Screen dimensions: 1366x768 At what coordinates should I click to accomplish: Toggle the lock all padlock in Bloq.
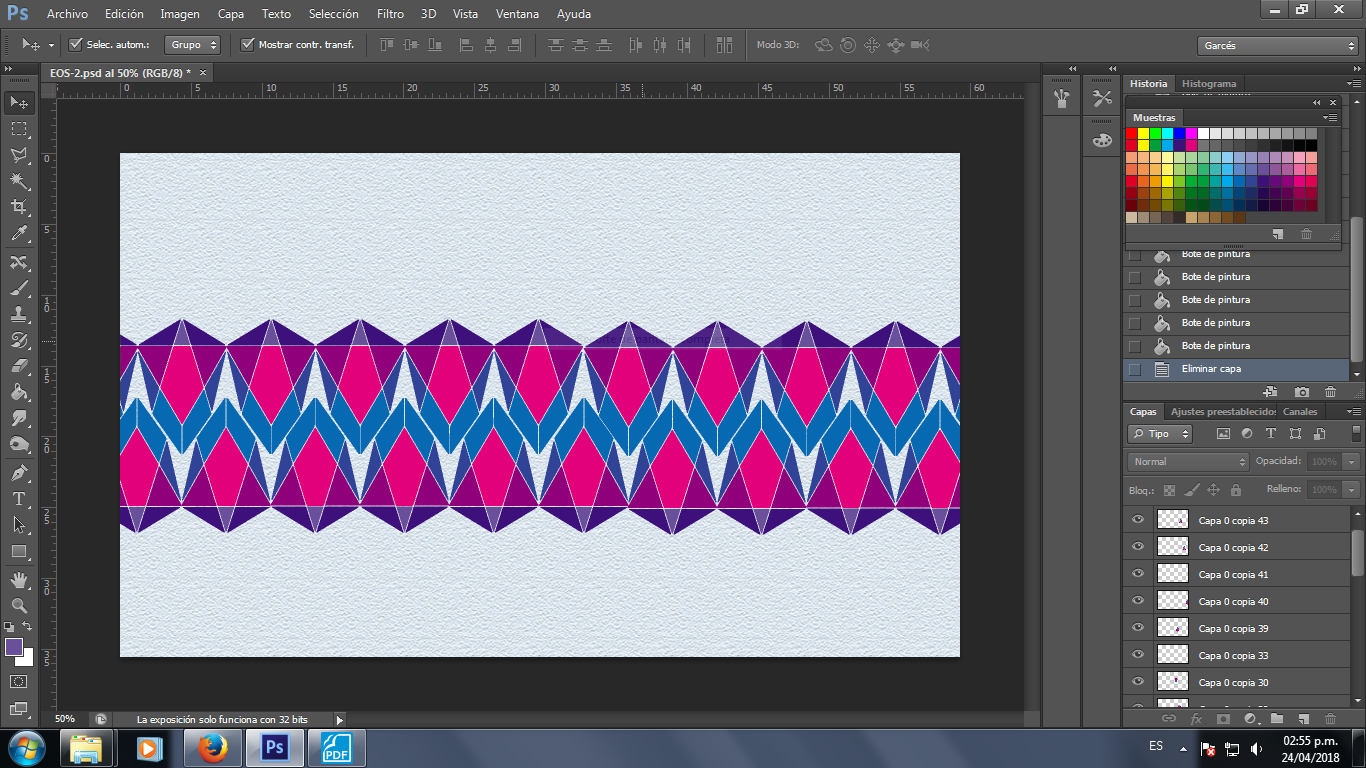point(1236,490)
